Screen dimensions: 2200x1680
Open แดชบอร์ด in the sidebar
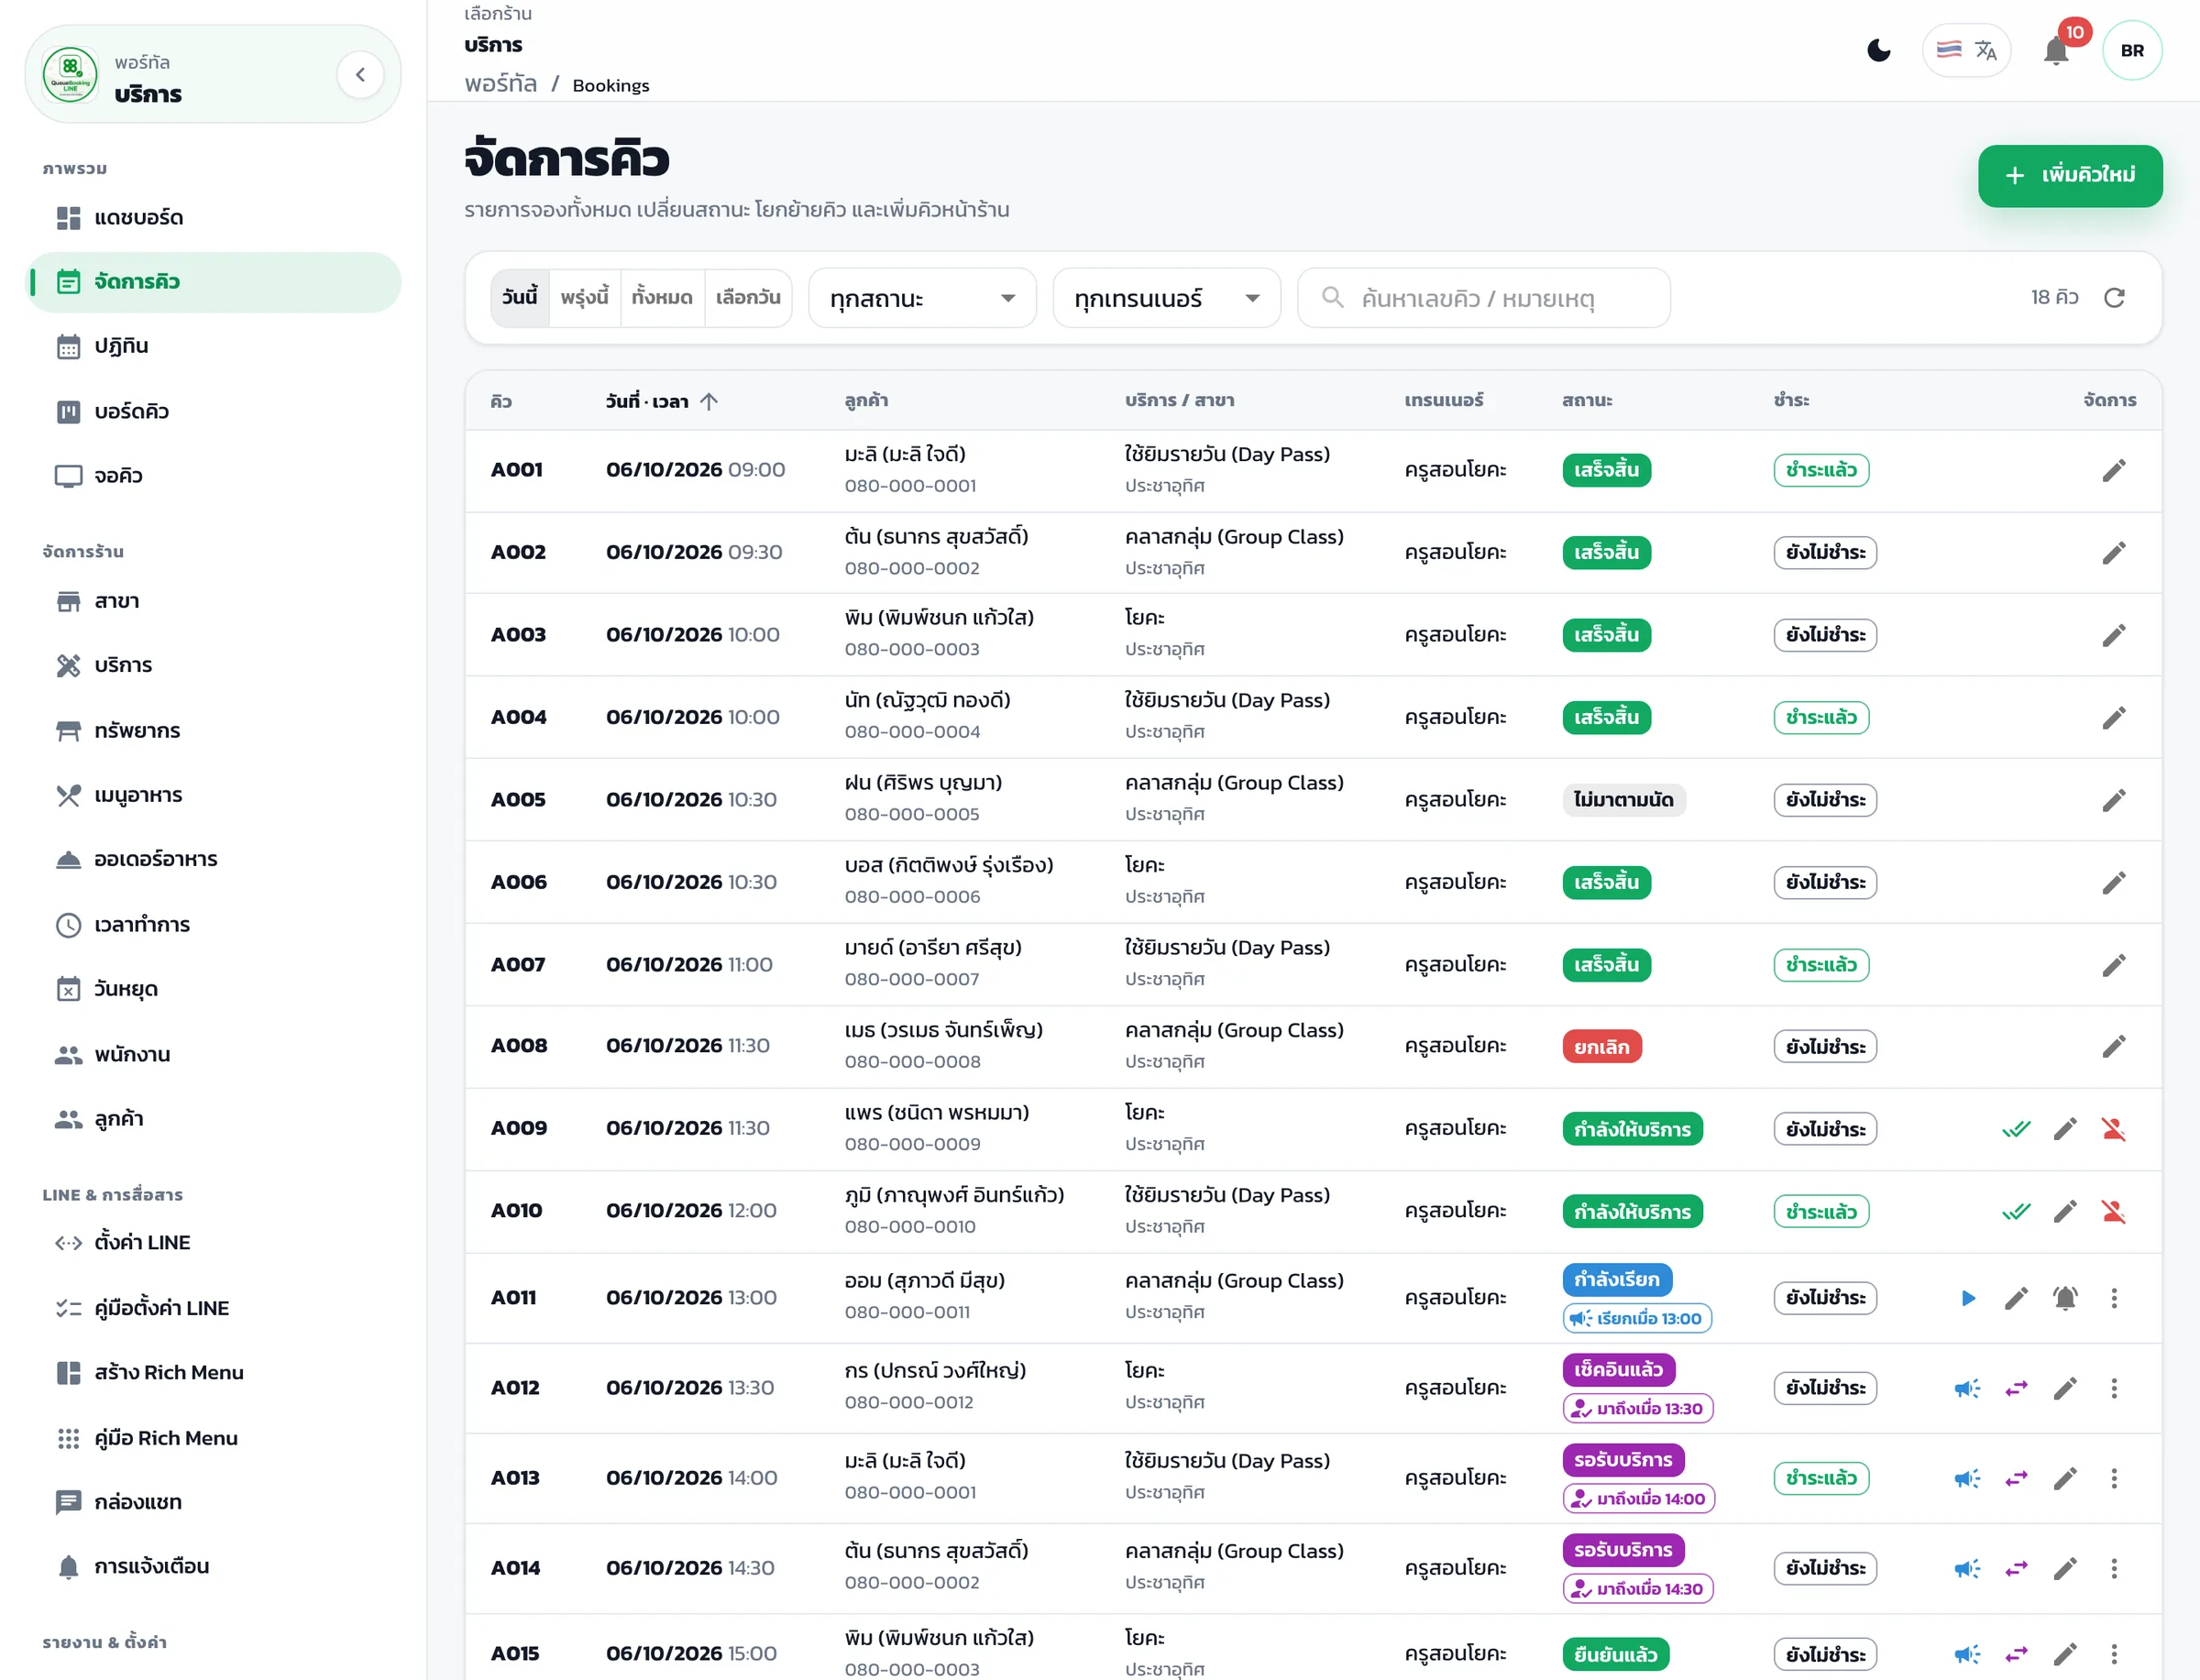pyautogui.click(x=213, y=217)
